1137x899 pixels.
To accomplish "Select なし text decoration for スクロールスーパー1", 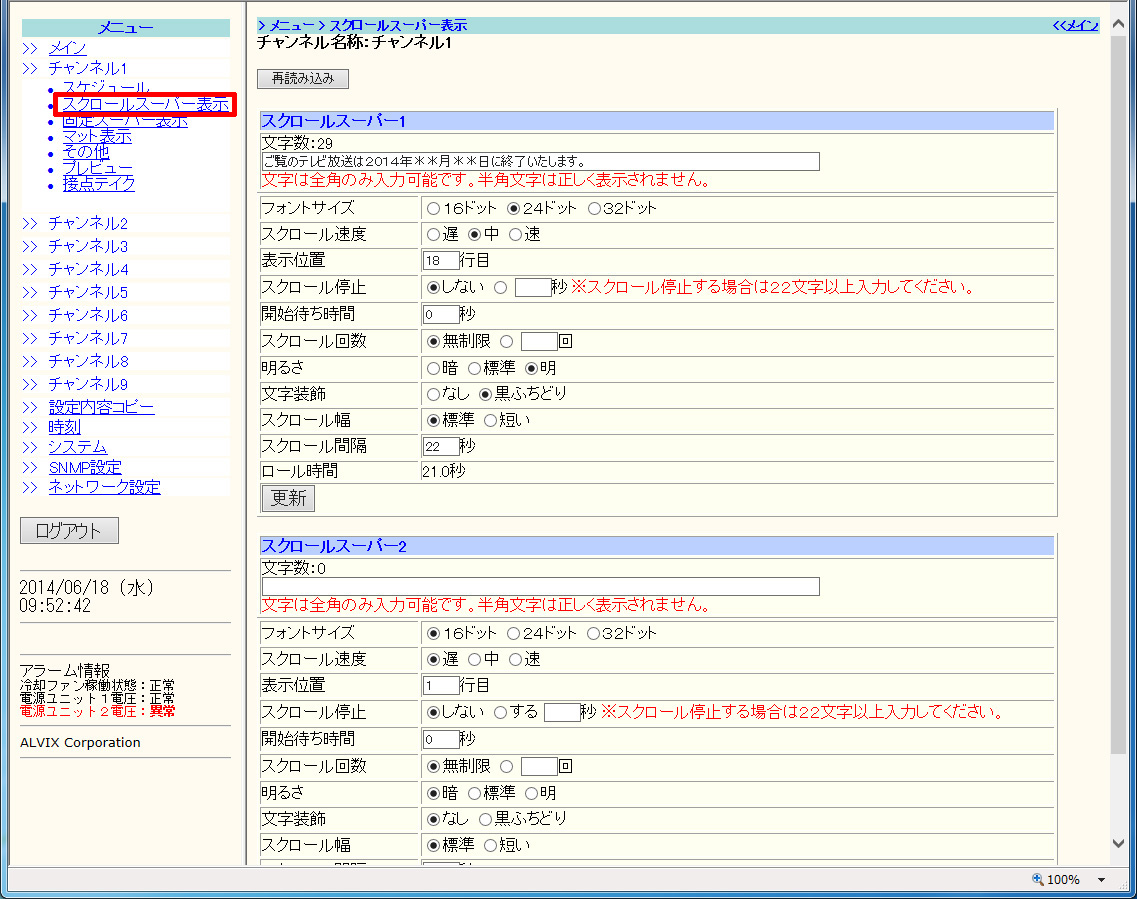I will [x=434, y=394].
